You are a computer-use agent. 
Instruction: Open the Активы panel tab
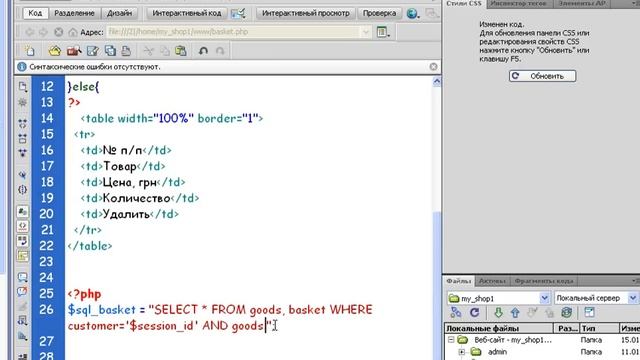pyautogui.click(x=492, y=281)
